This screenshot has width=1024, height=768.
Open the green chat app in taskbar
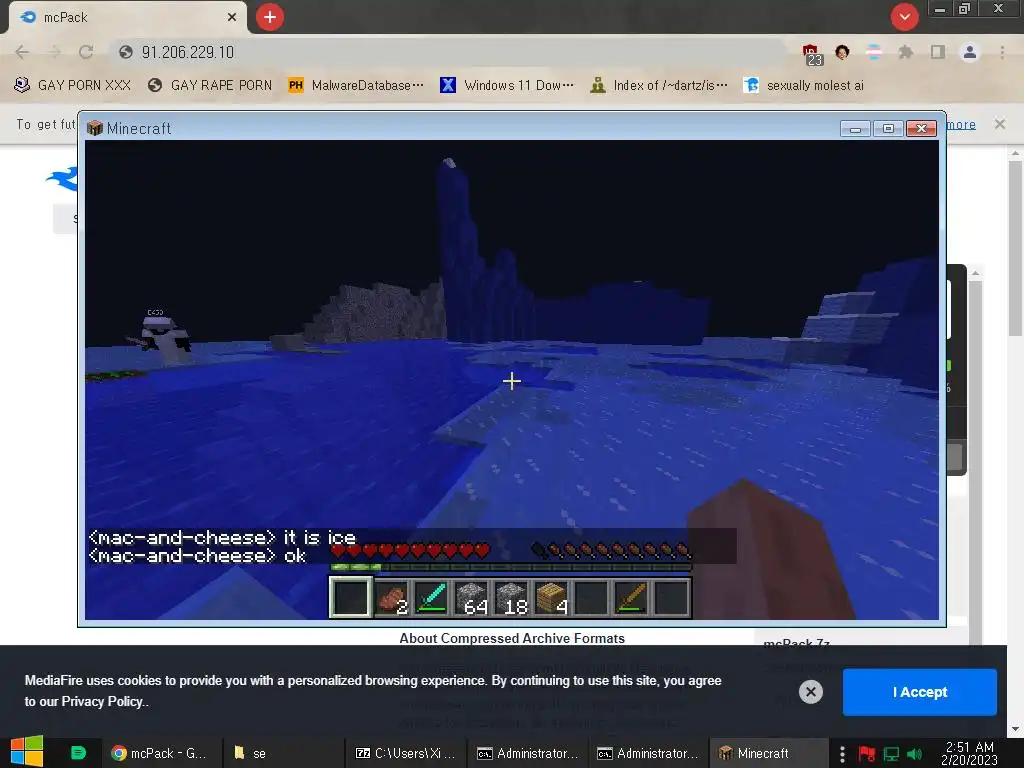[78, 753]
